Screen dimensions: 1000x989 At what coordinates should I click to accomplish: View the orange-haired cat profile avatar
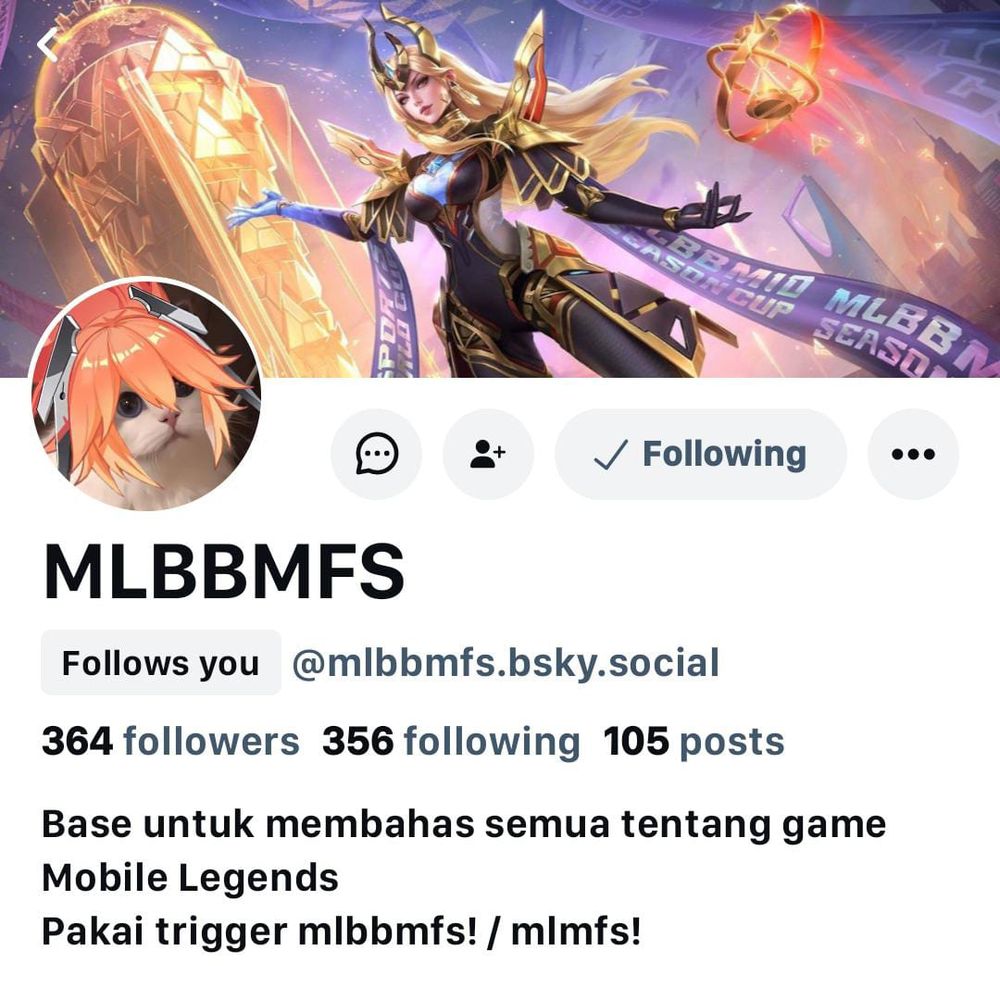coord(145,394)
